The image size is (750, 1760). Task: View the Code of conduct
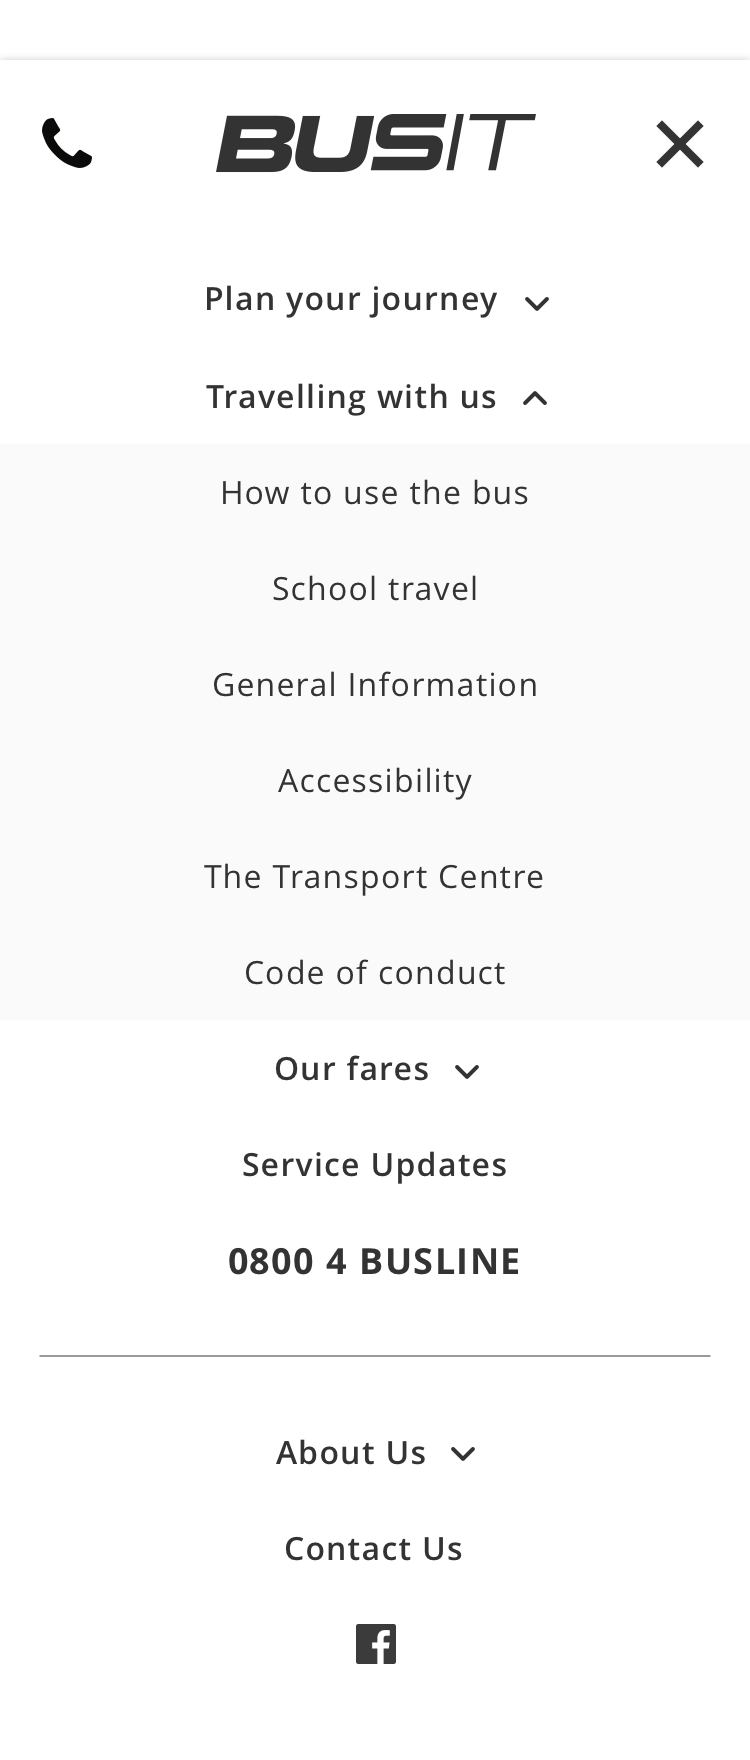coord(375,973)
